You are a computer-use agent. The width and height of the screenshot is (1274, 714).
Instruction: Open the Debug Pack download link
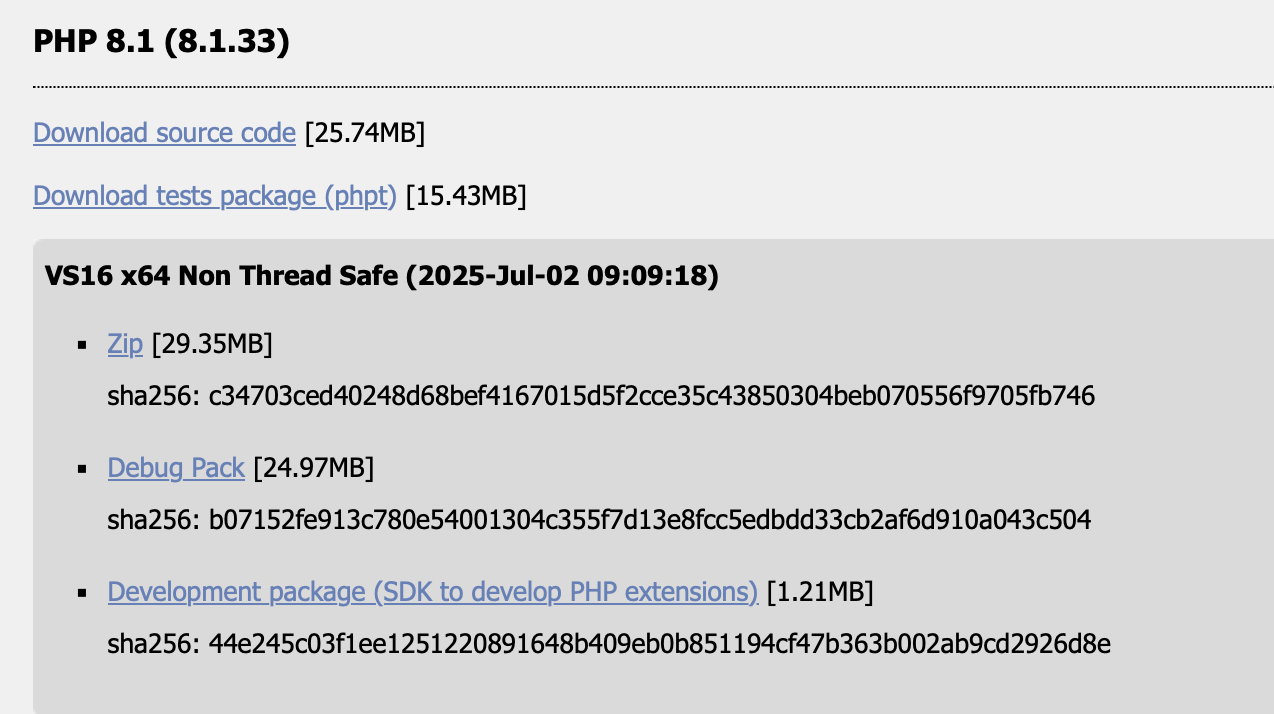pos(176,468)
